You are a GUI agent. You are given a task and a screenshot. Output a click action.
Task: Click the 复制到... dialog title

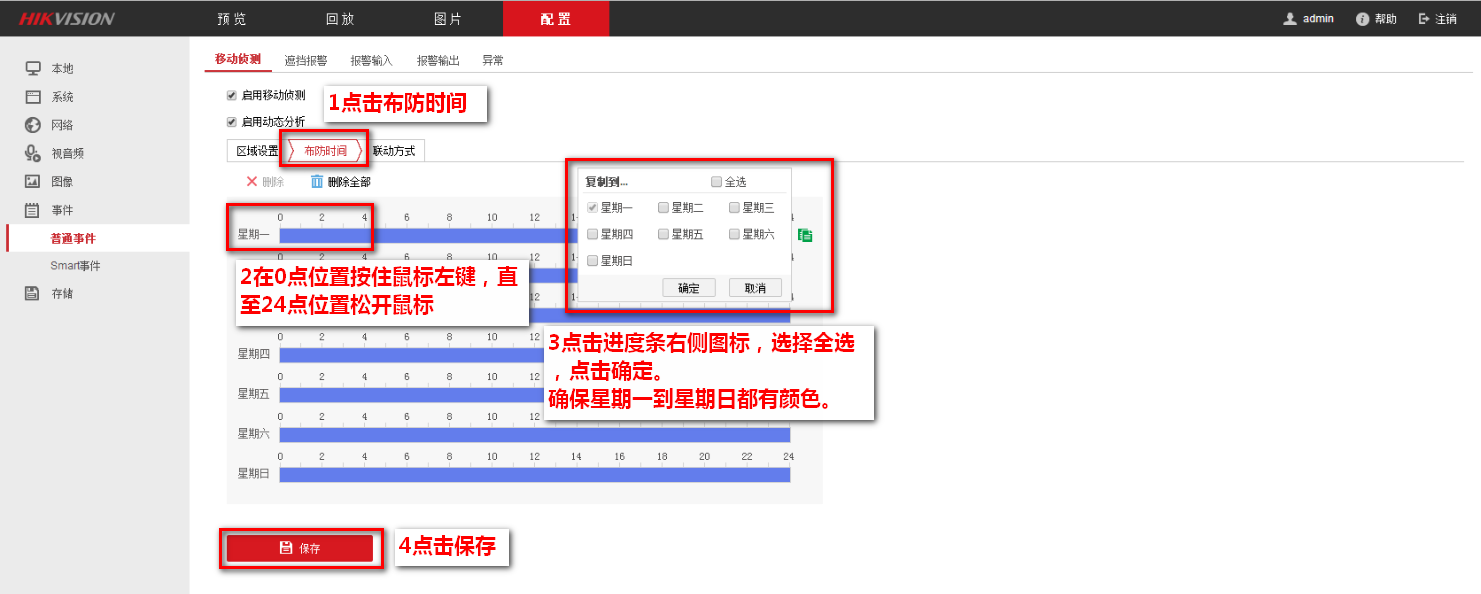[607, 182]
